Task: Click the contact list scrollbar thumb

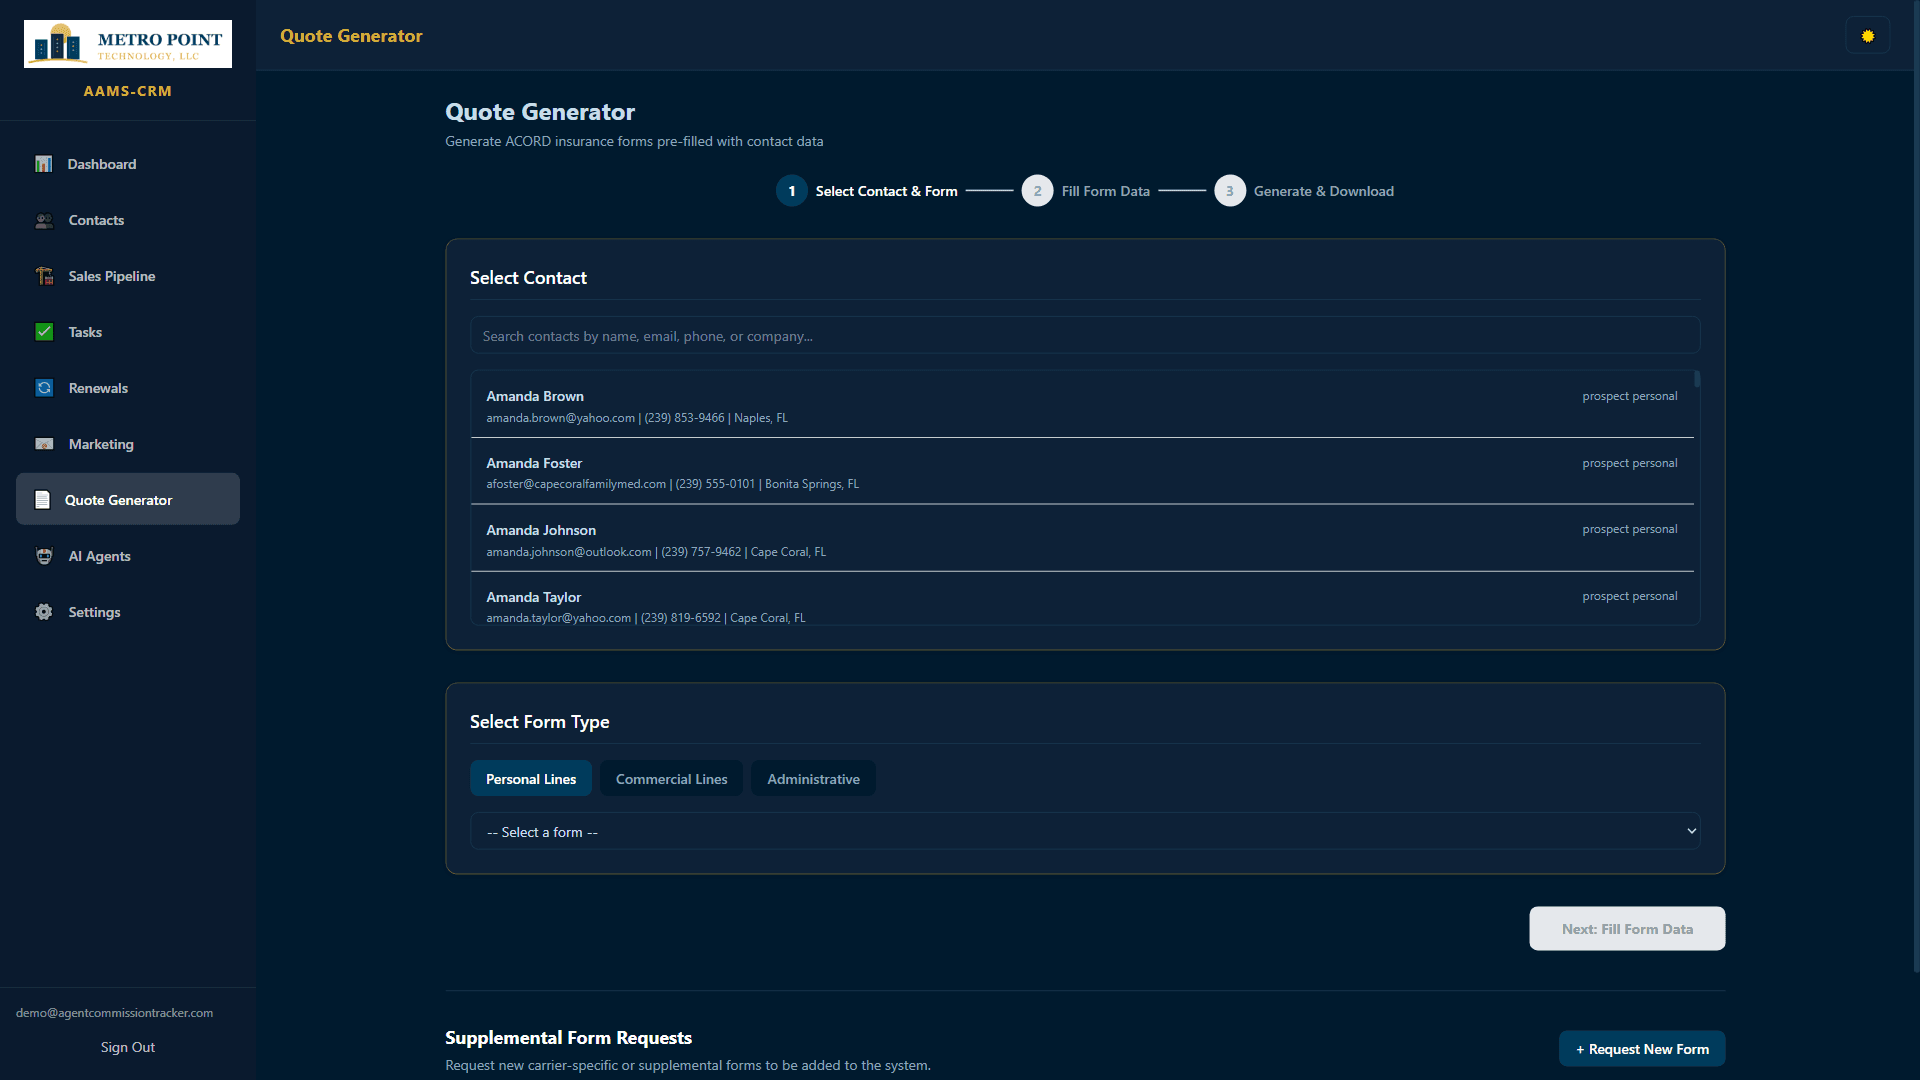Action: [x=1697, y=379]
